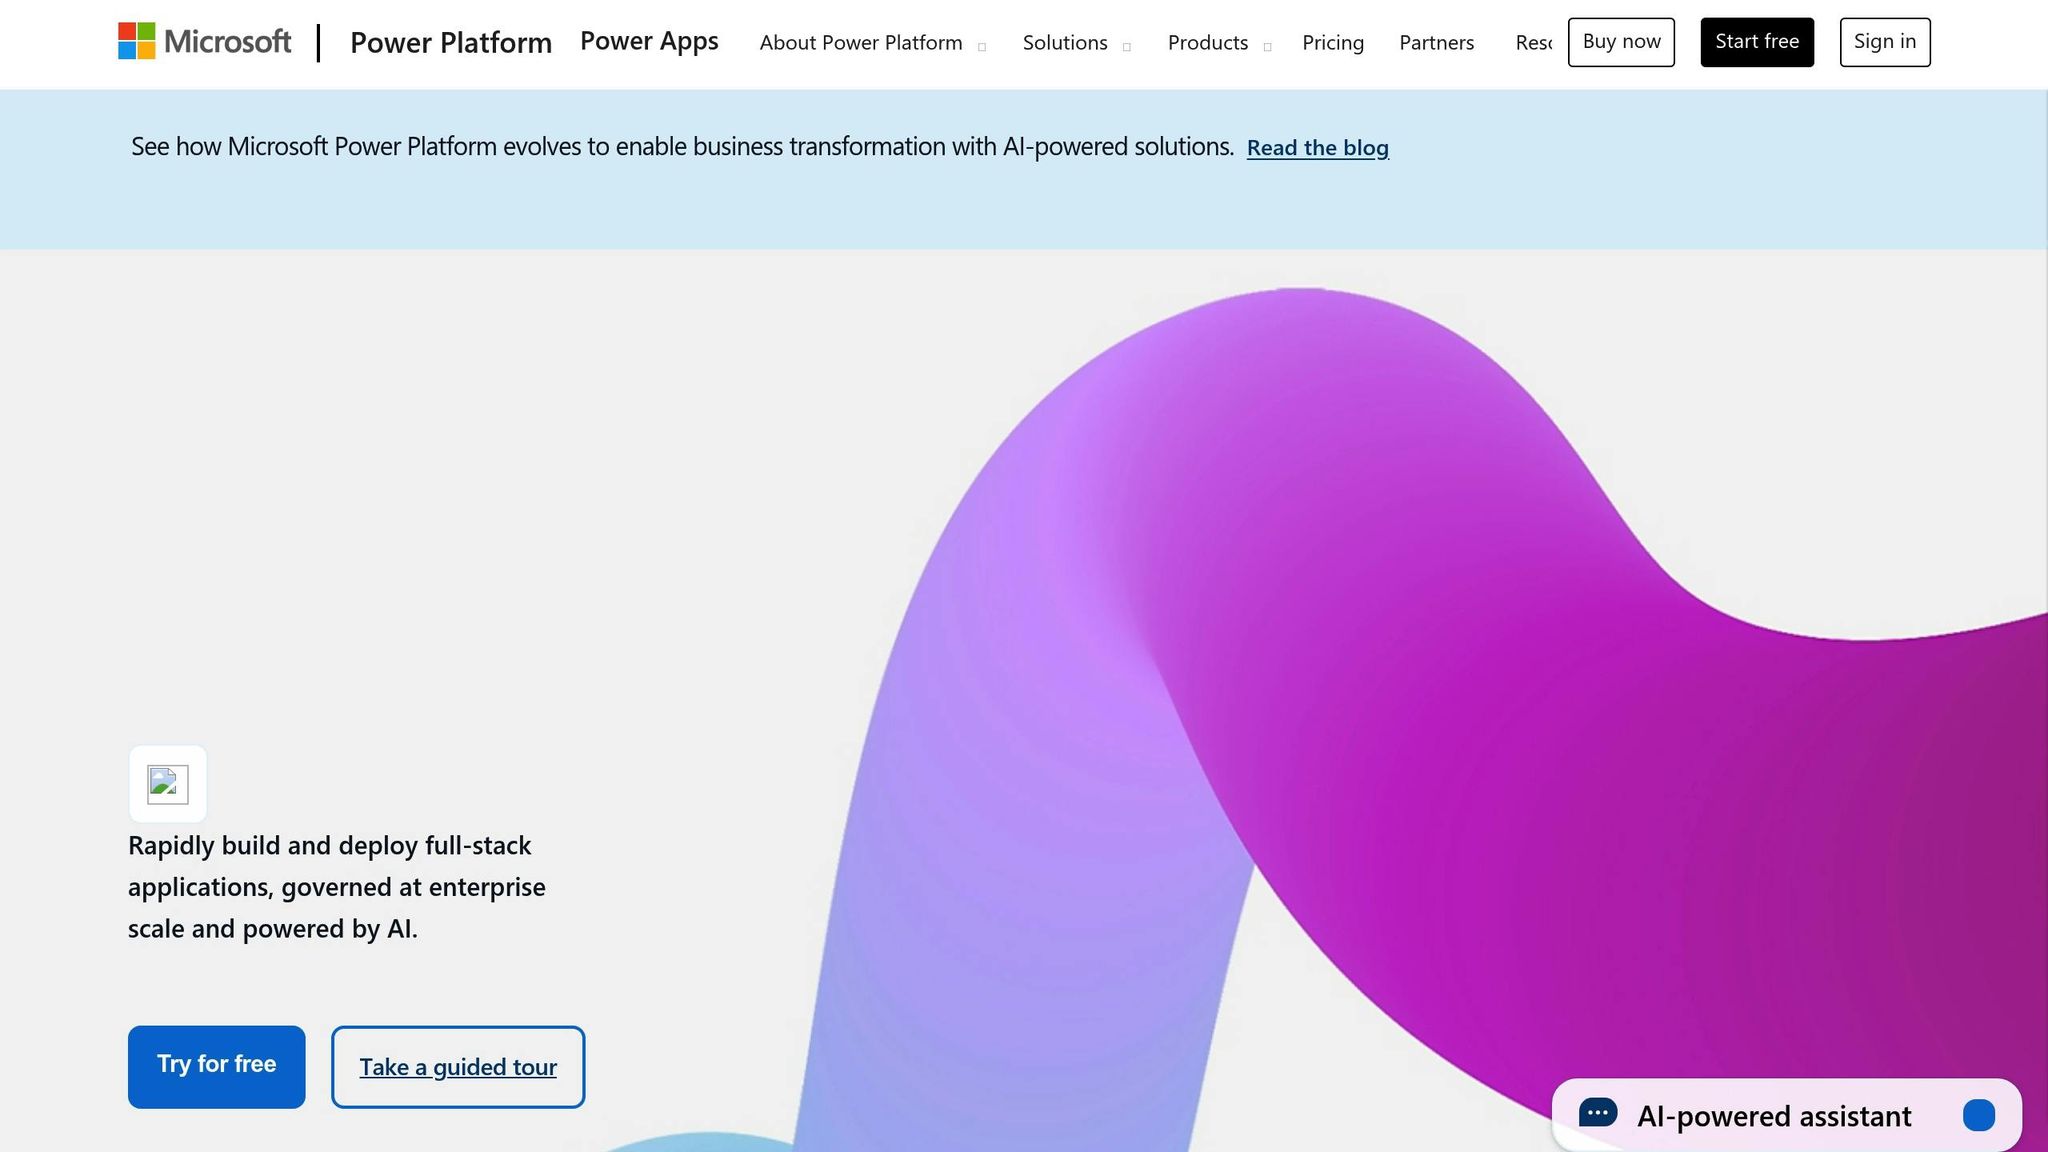Expand the About Power Platform dropdown

point(861,43)
